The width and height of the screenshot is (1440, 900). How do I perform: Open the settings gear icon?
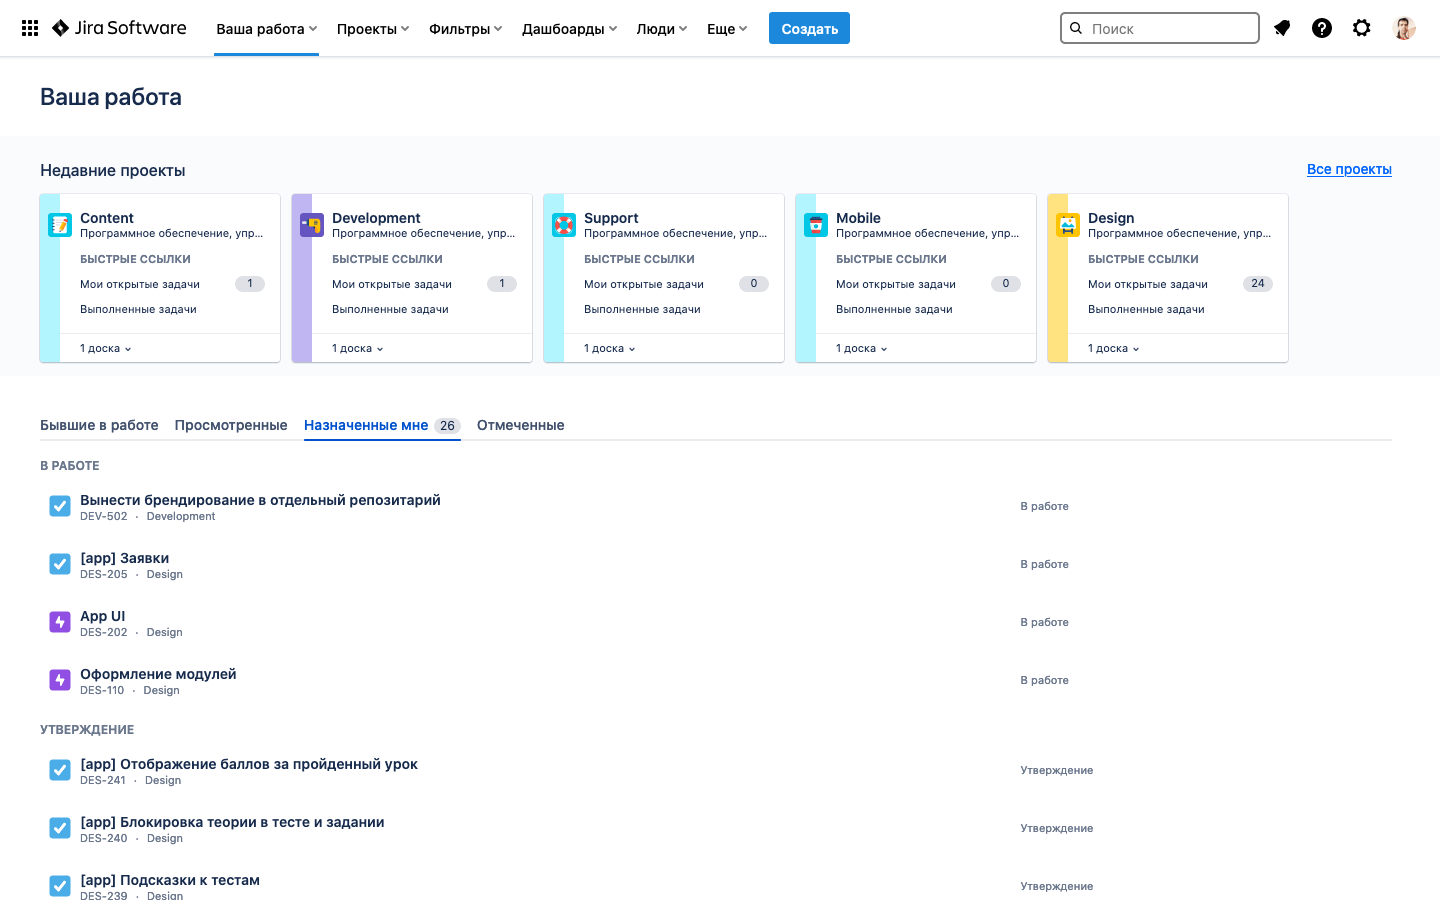pyautogui.click(x=1362, y=28)
